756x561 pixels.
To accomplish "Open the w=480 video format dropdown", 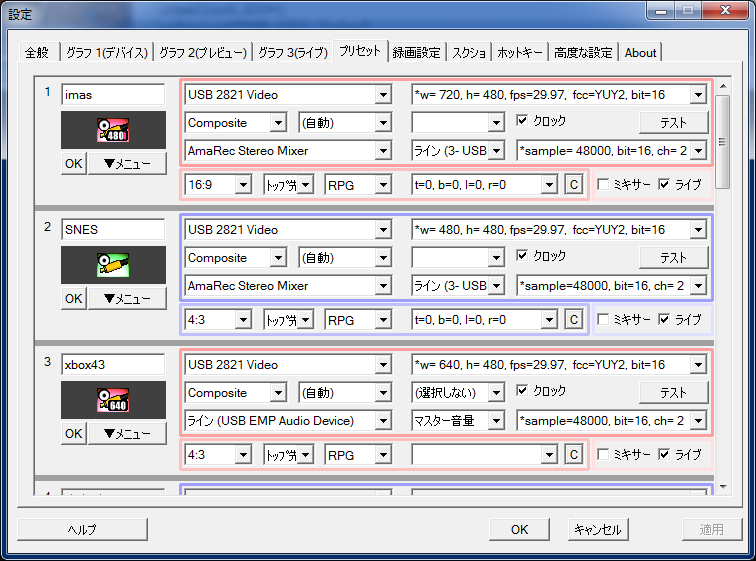I will click(x=559, y=229).
